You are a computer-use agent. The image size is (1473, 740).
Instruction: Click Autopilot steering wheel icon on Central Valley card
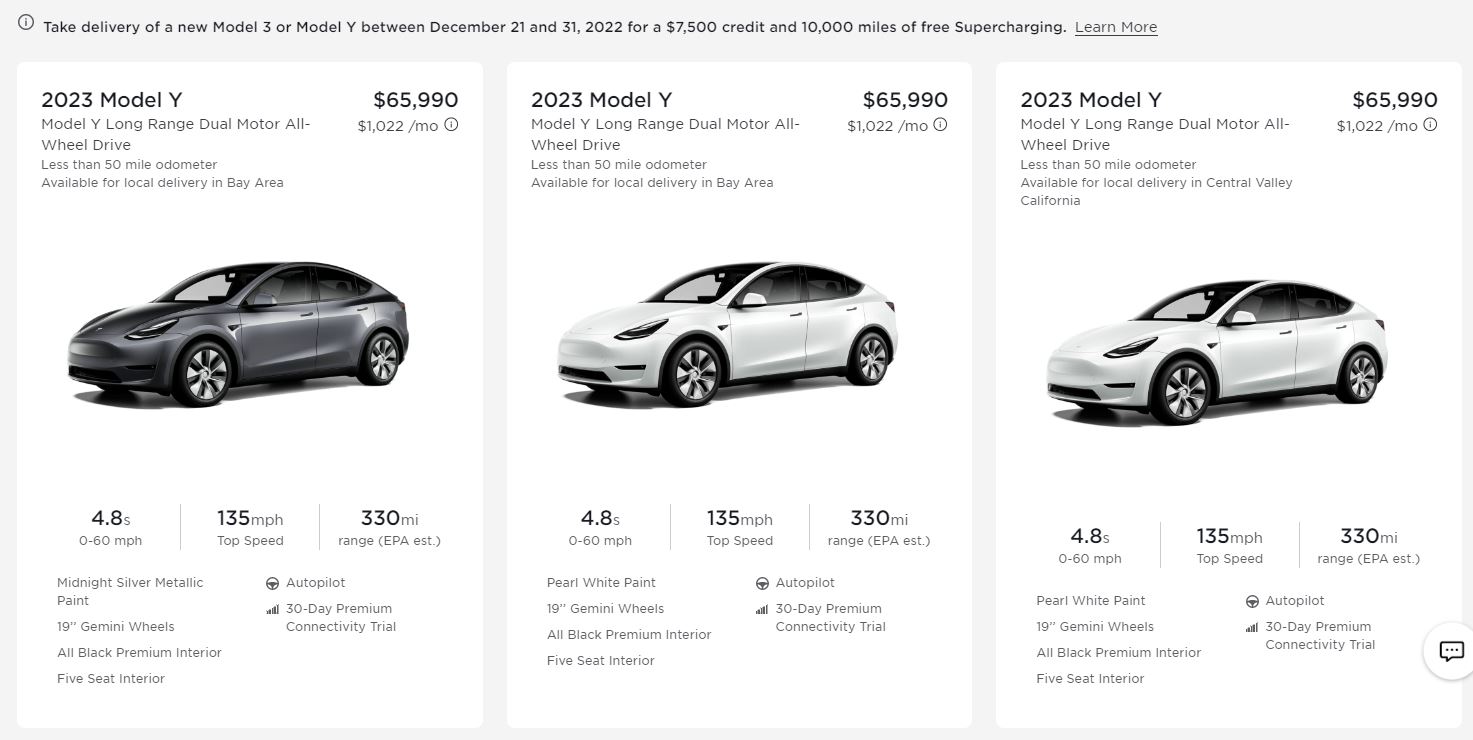(1252, 601)
